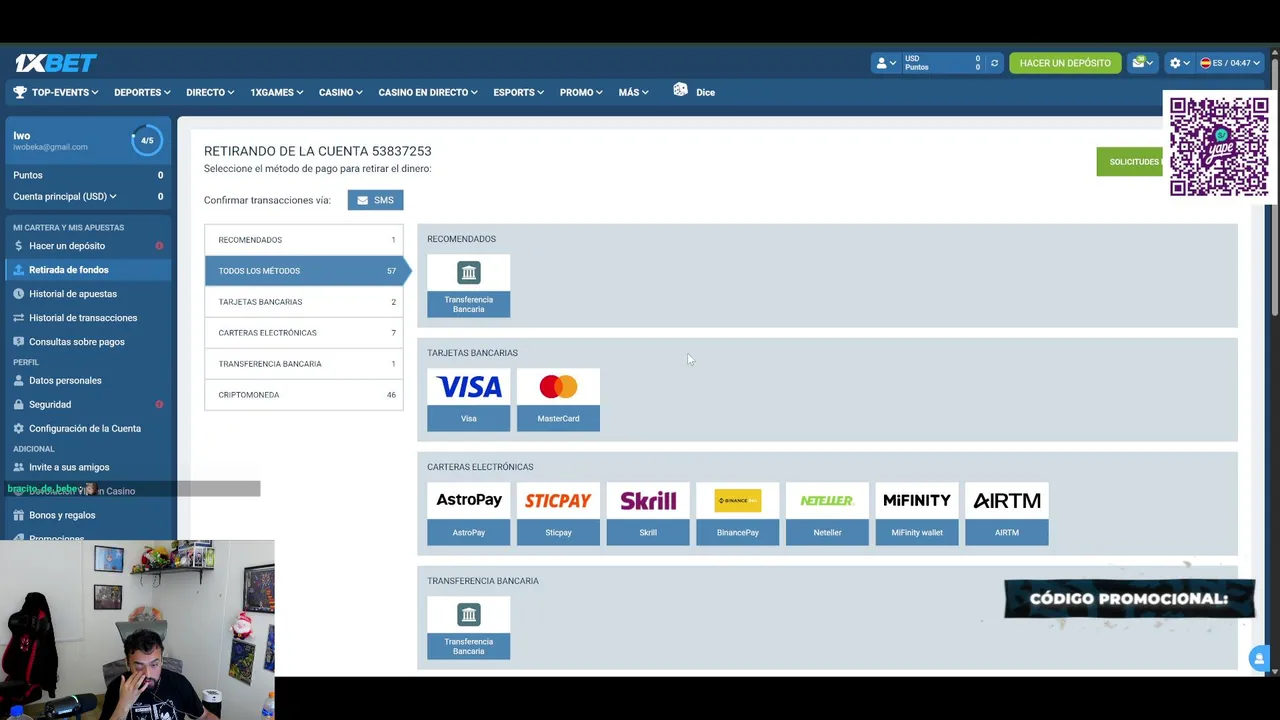Image resolution: width=1280 pixels, height=720 pixels.
Task: Open Seguridad settings
Action: click(88, 405)
